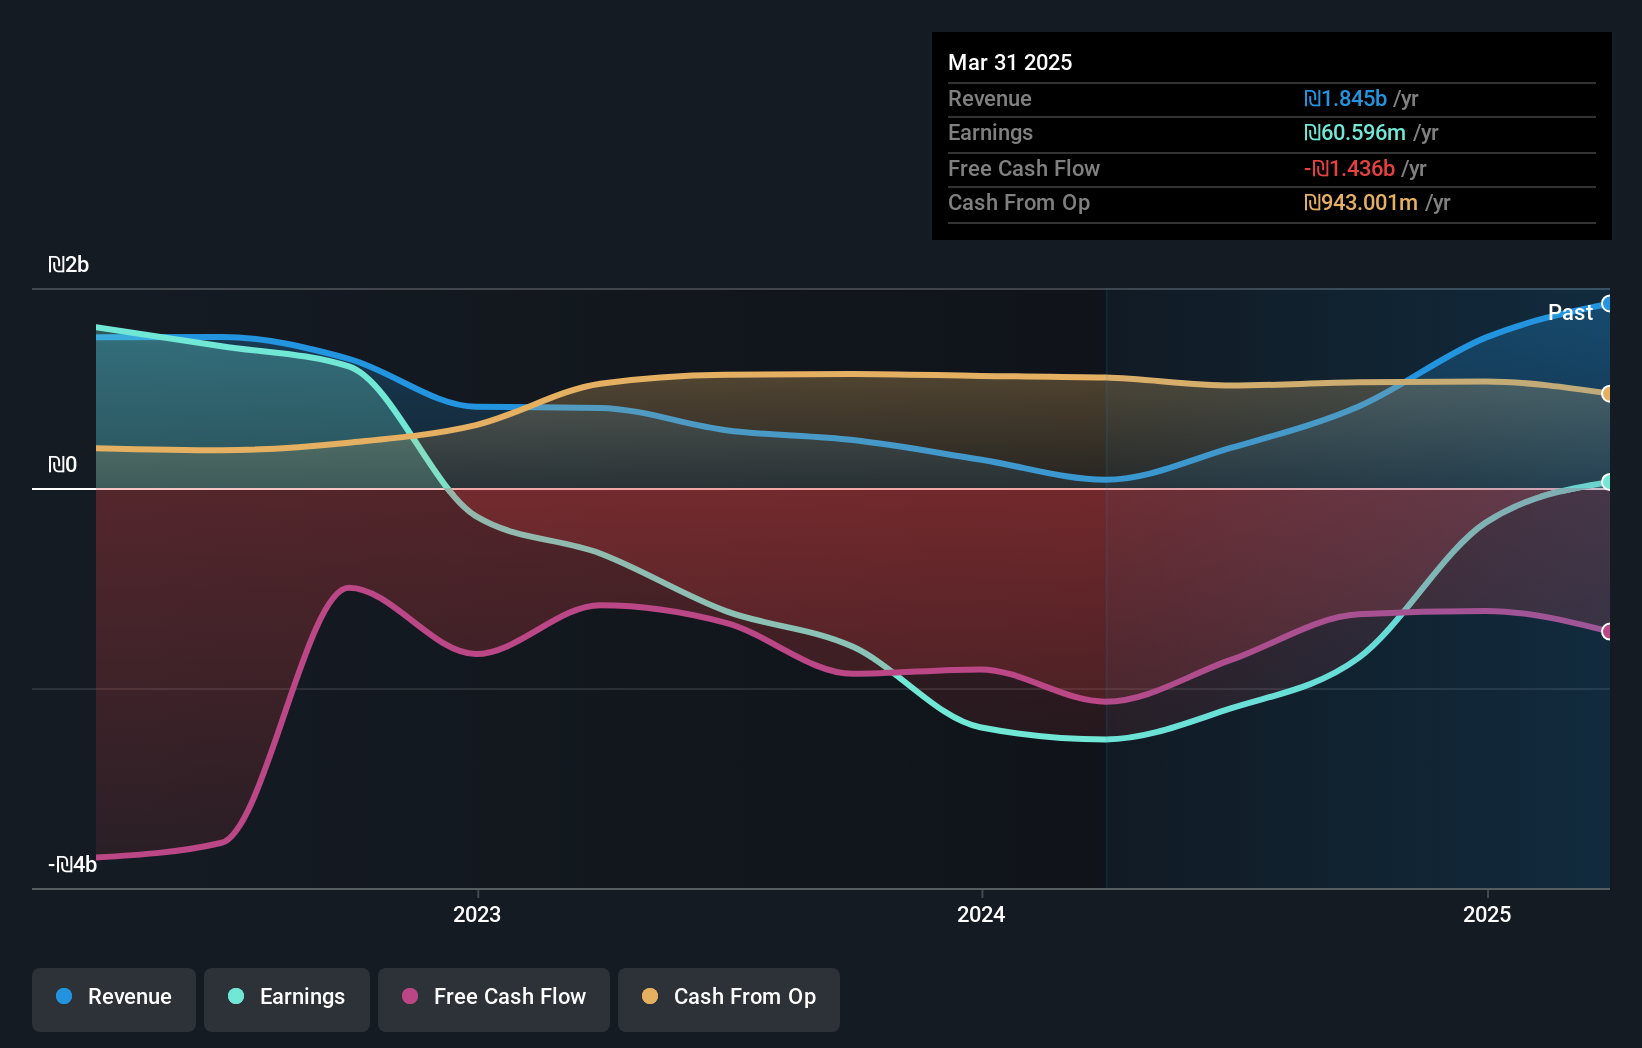Click the blue Revenue legend dot
This screenshot has height=1048, width=1642.
click(x=64, y=996)
